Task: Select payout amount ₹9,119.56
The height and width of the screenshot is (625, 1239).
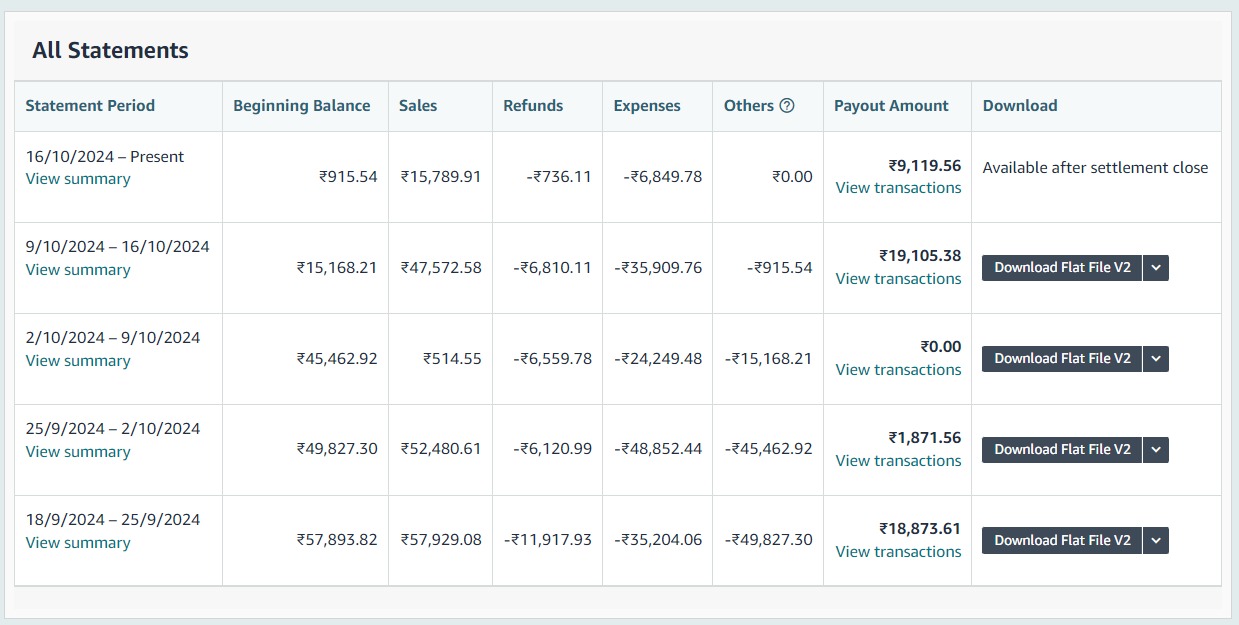Action: (925, 166)
